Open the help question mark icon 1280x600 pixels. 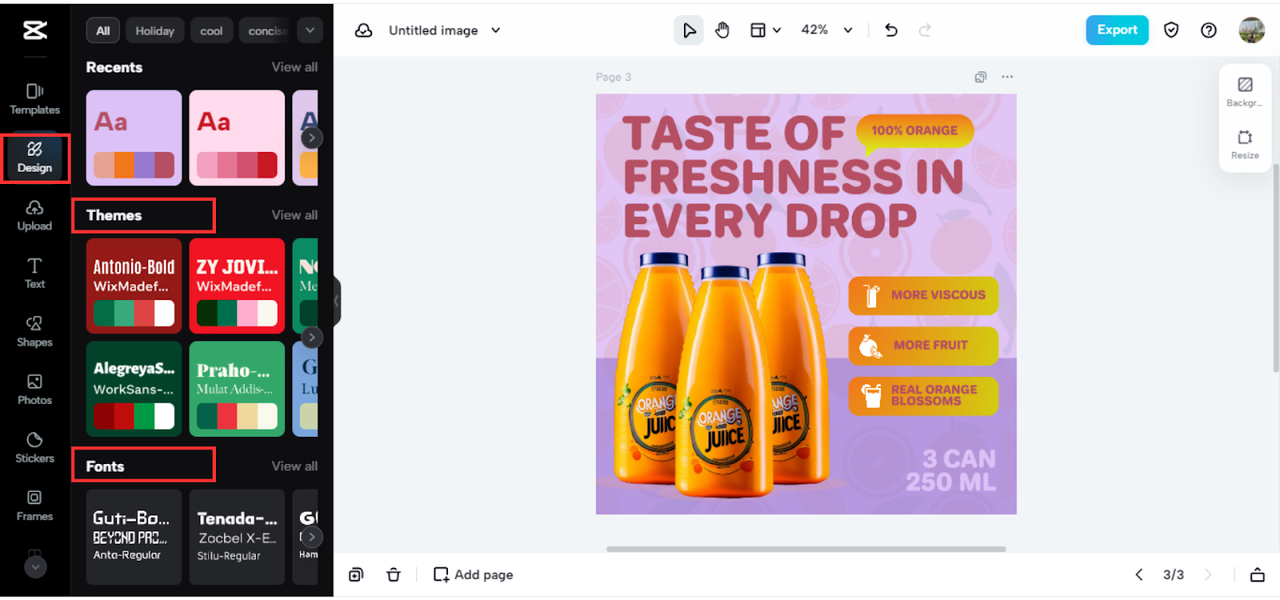click(1209, 30)
